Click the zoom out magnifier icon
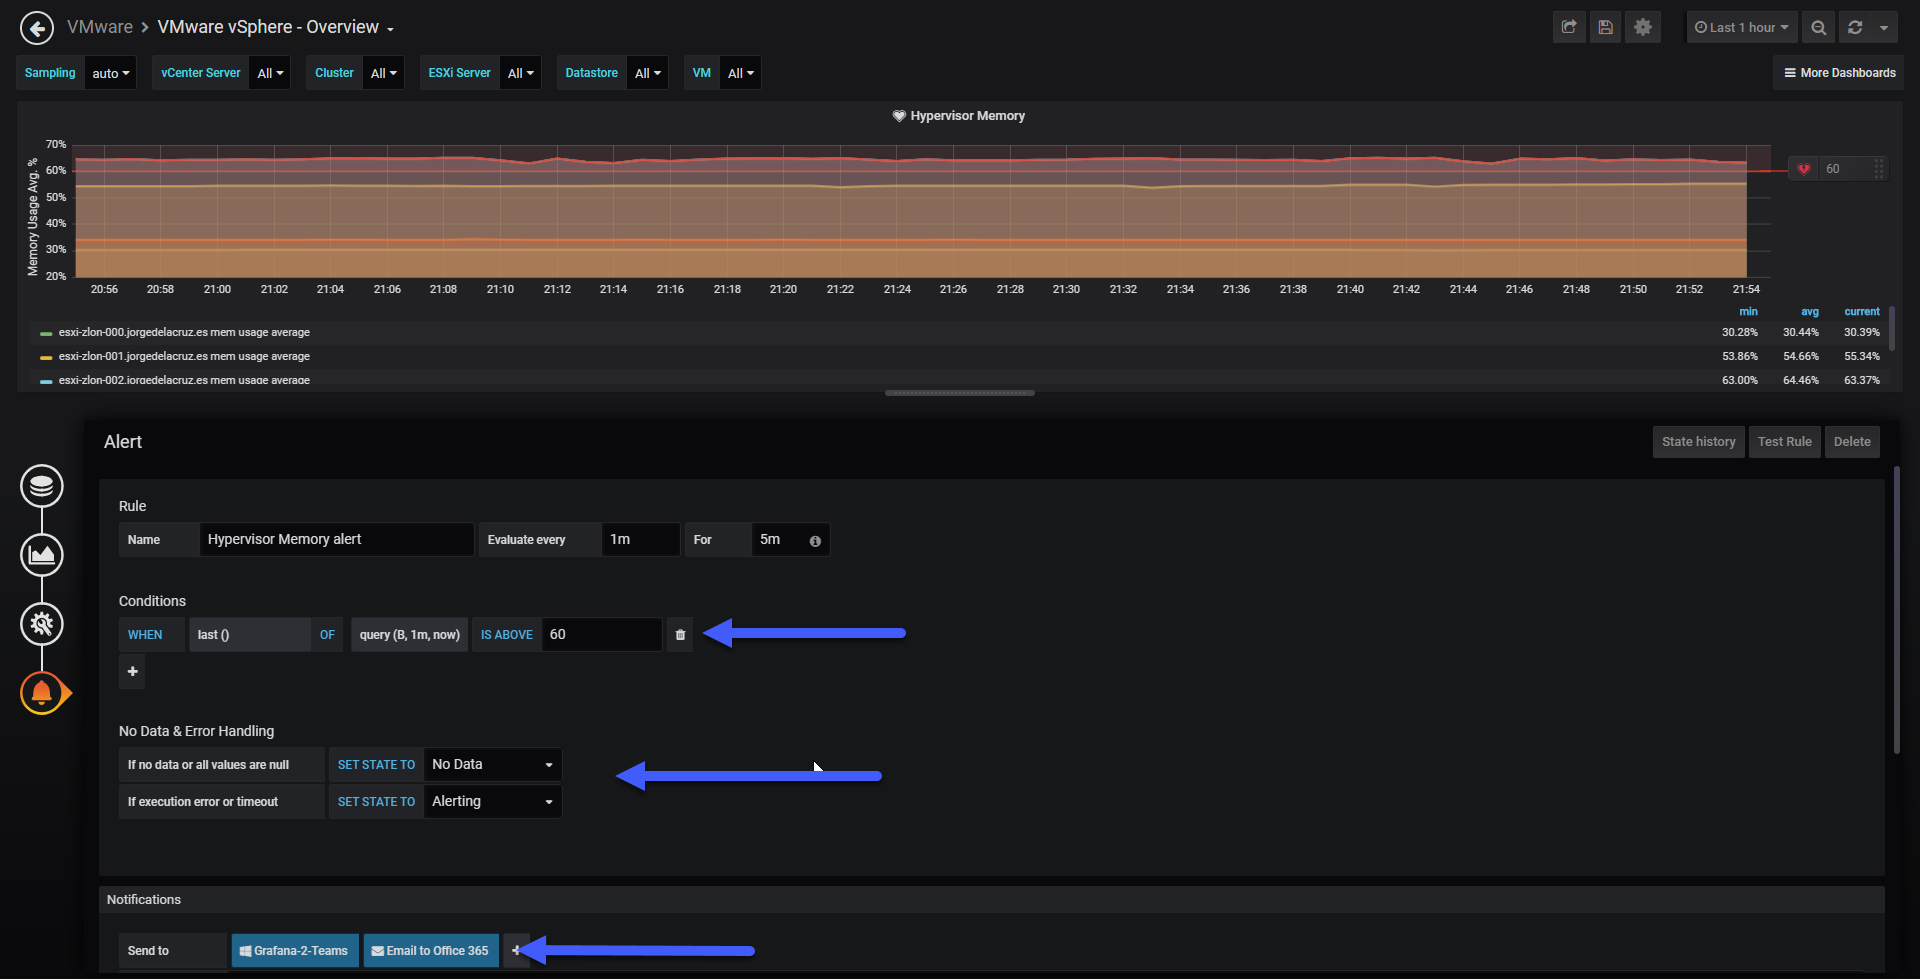 (x=1819, y=28)
